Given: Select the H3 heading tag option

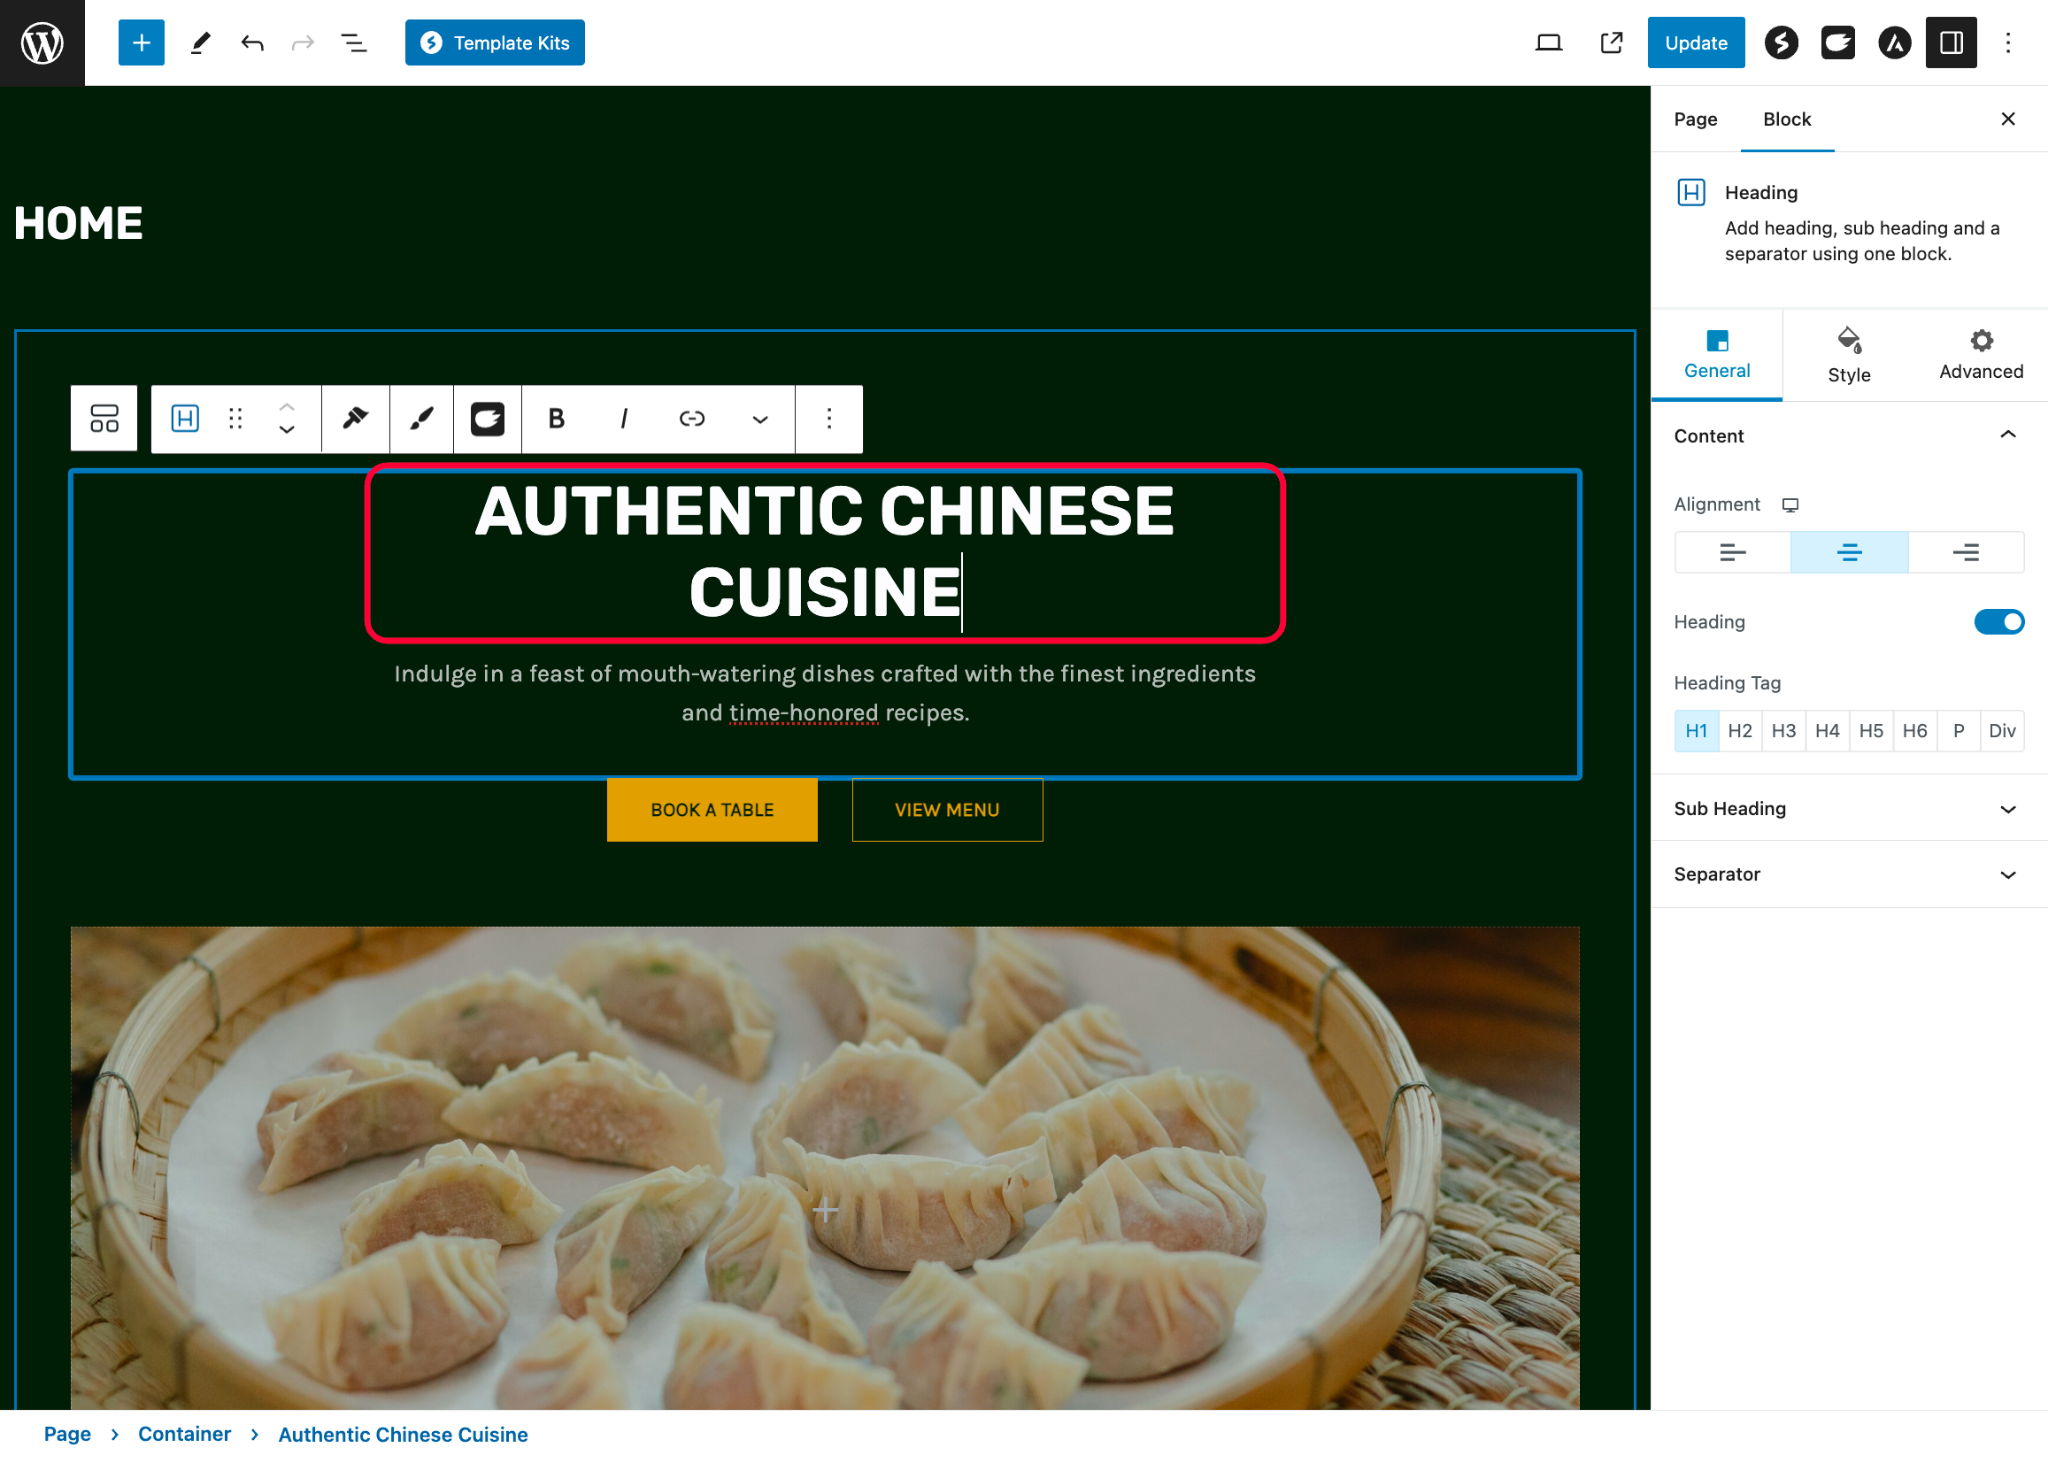Looking at the screenshot, I should (1783, 730).
